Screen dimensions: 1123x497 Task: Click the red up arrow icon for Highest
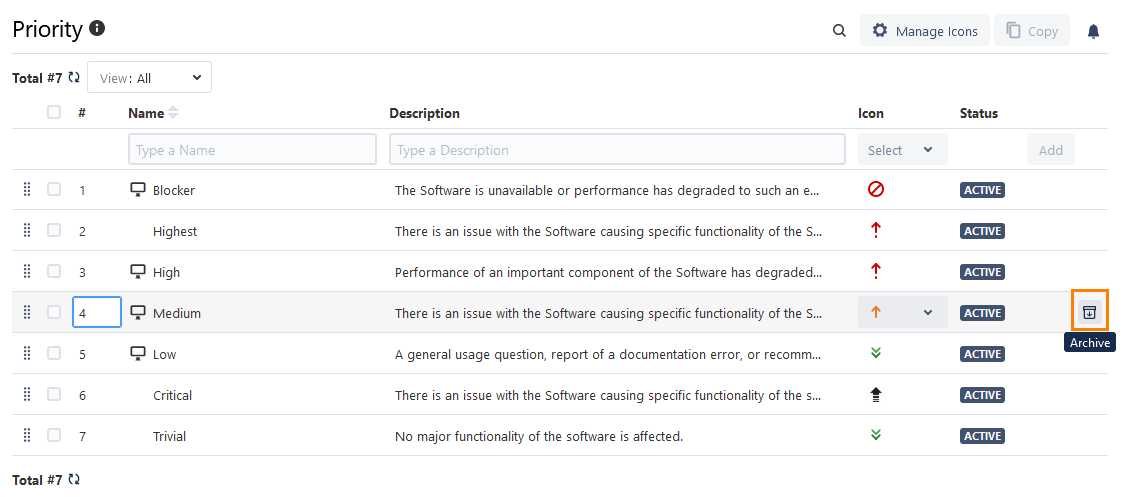click(x=875, y=231)
